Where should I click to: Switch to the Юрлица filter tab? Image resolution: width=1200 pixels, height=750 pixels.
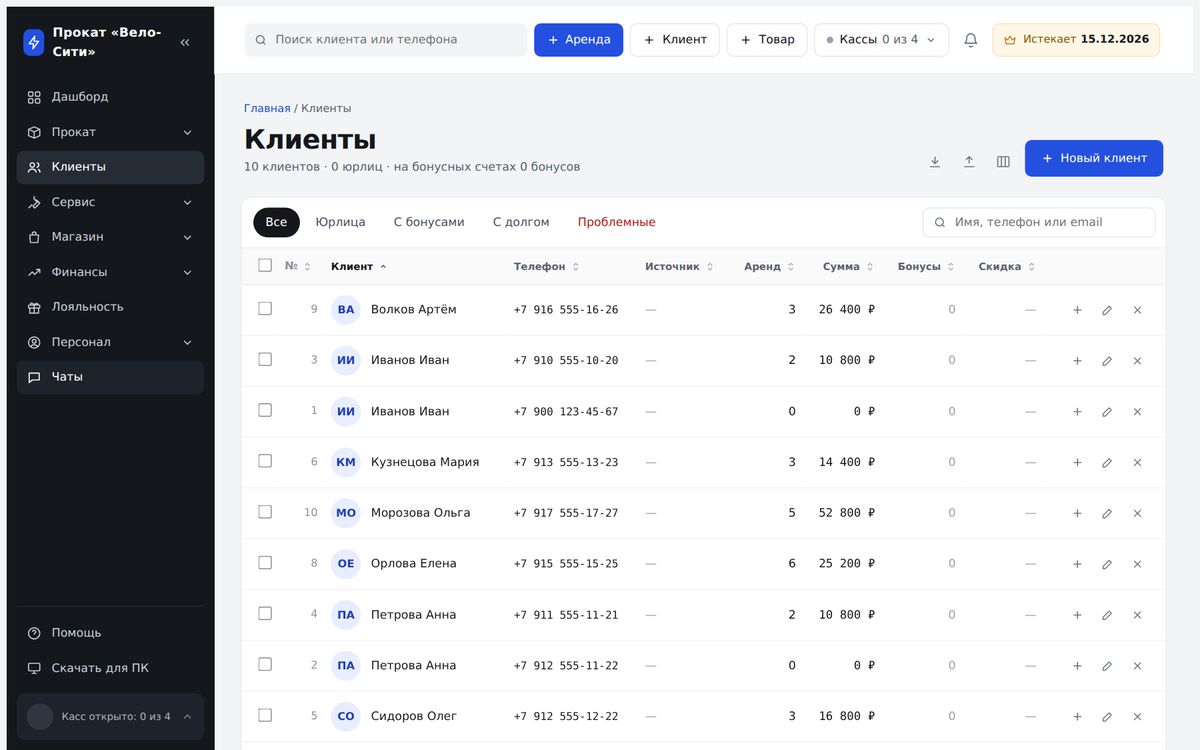(340, 222)
